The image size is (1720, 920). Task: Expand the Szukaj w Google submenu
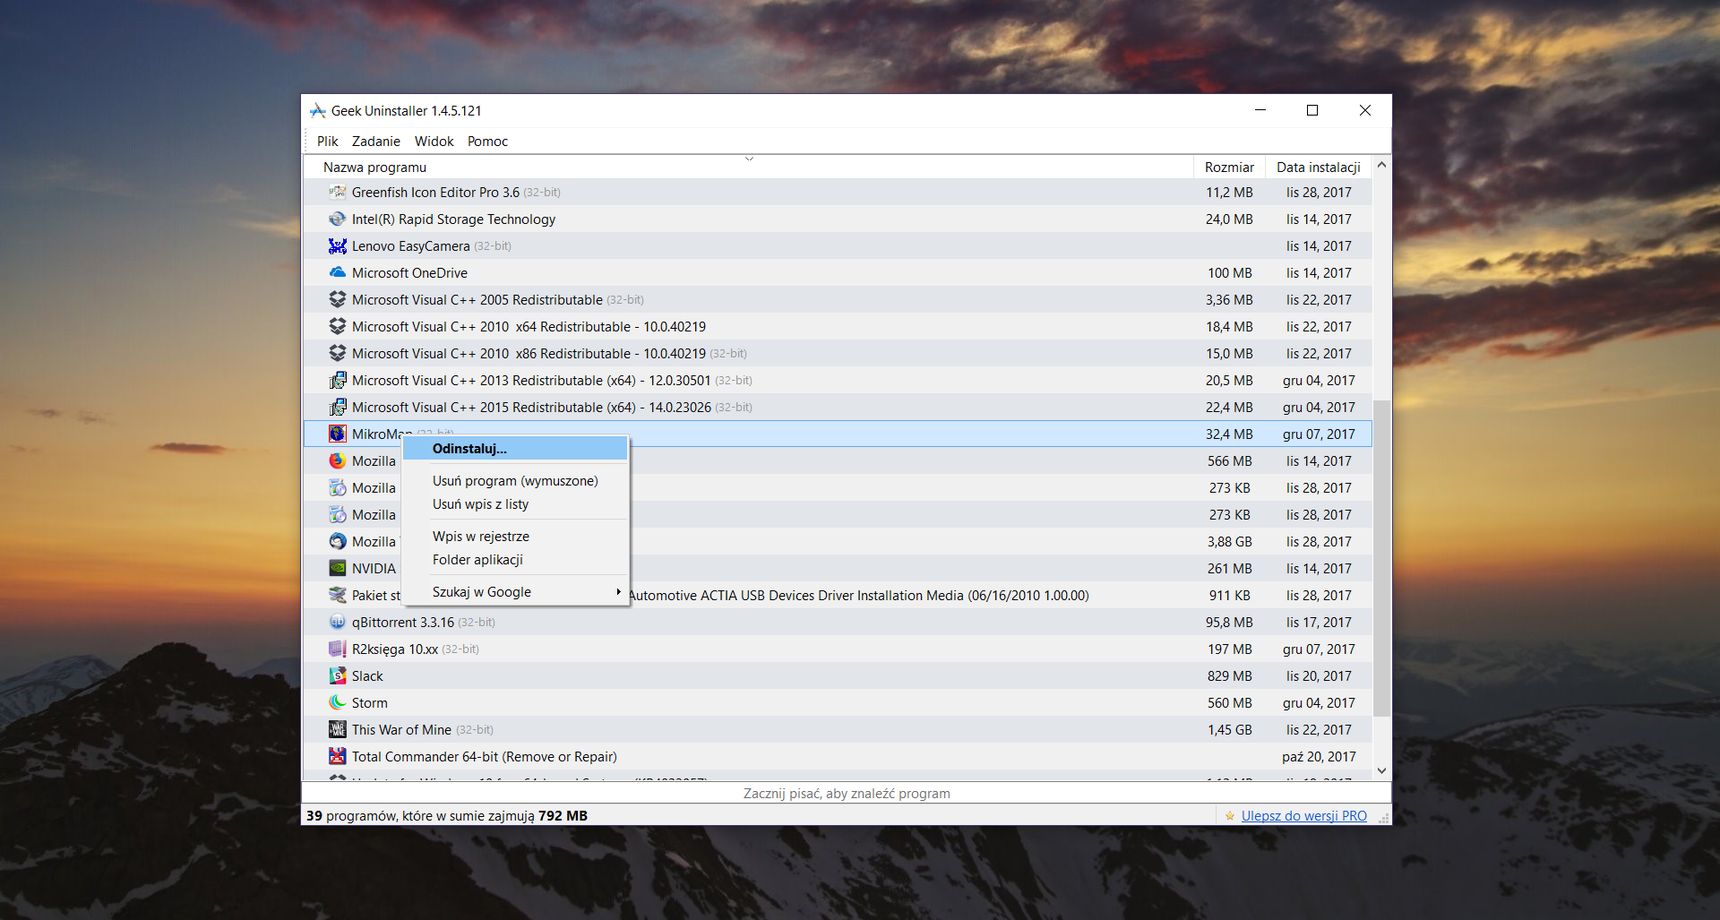coord(515,592)
